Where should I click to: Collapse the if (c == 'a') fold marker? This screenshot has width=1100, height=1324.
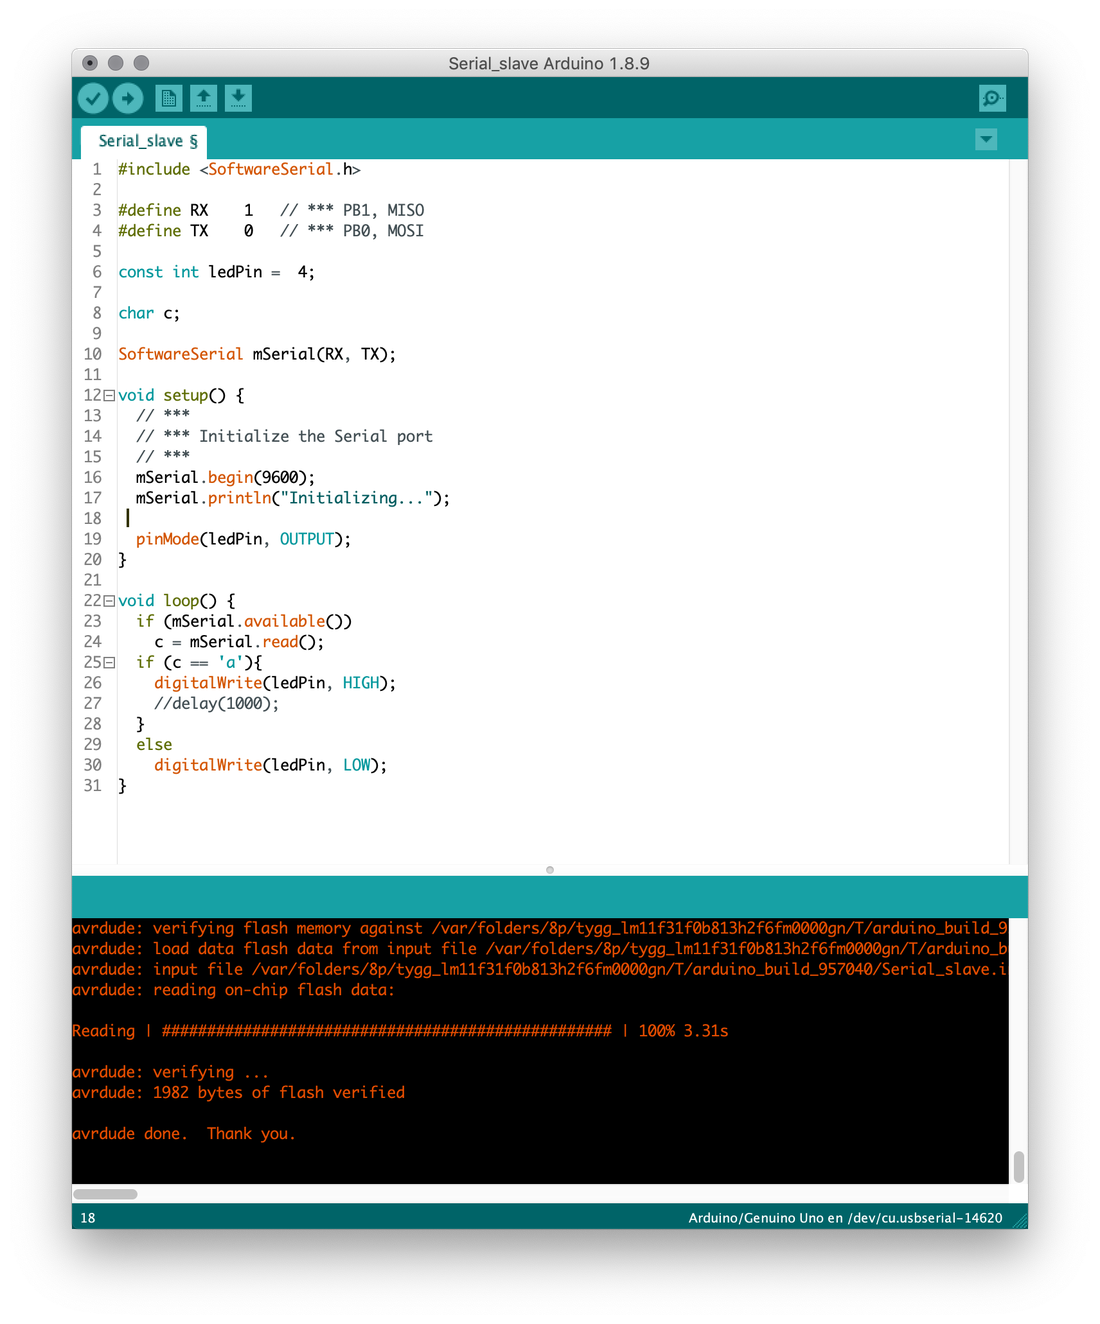click(x=109, y=663)
